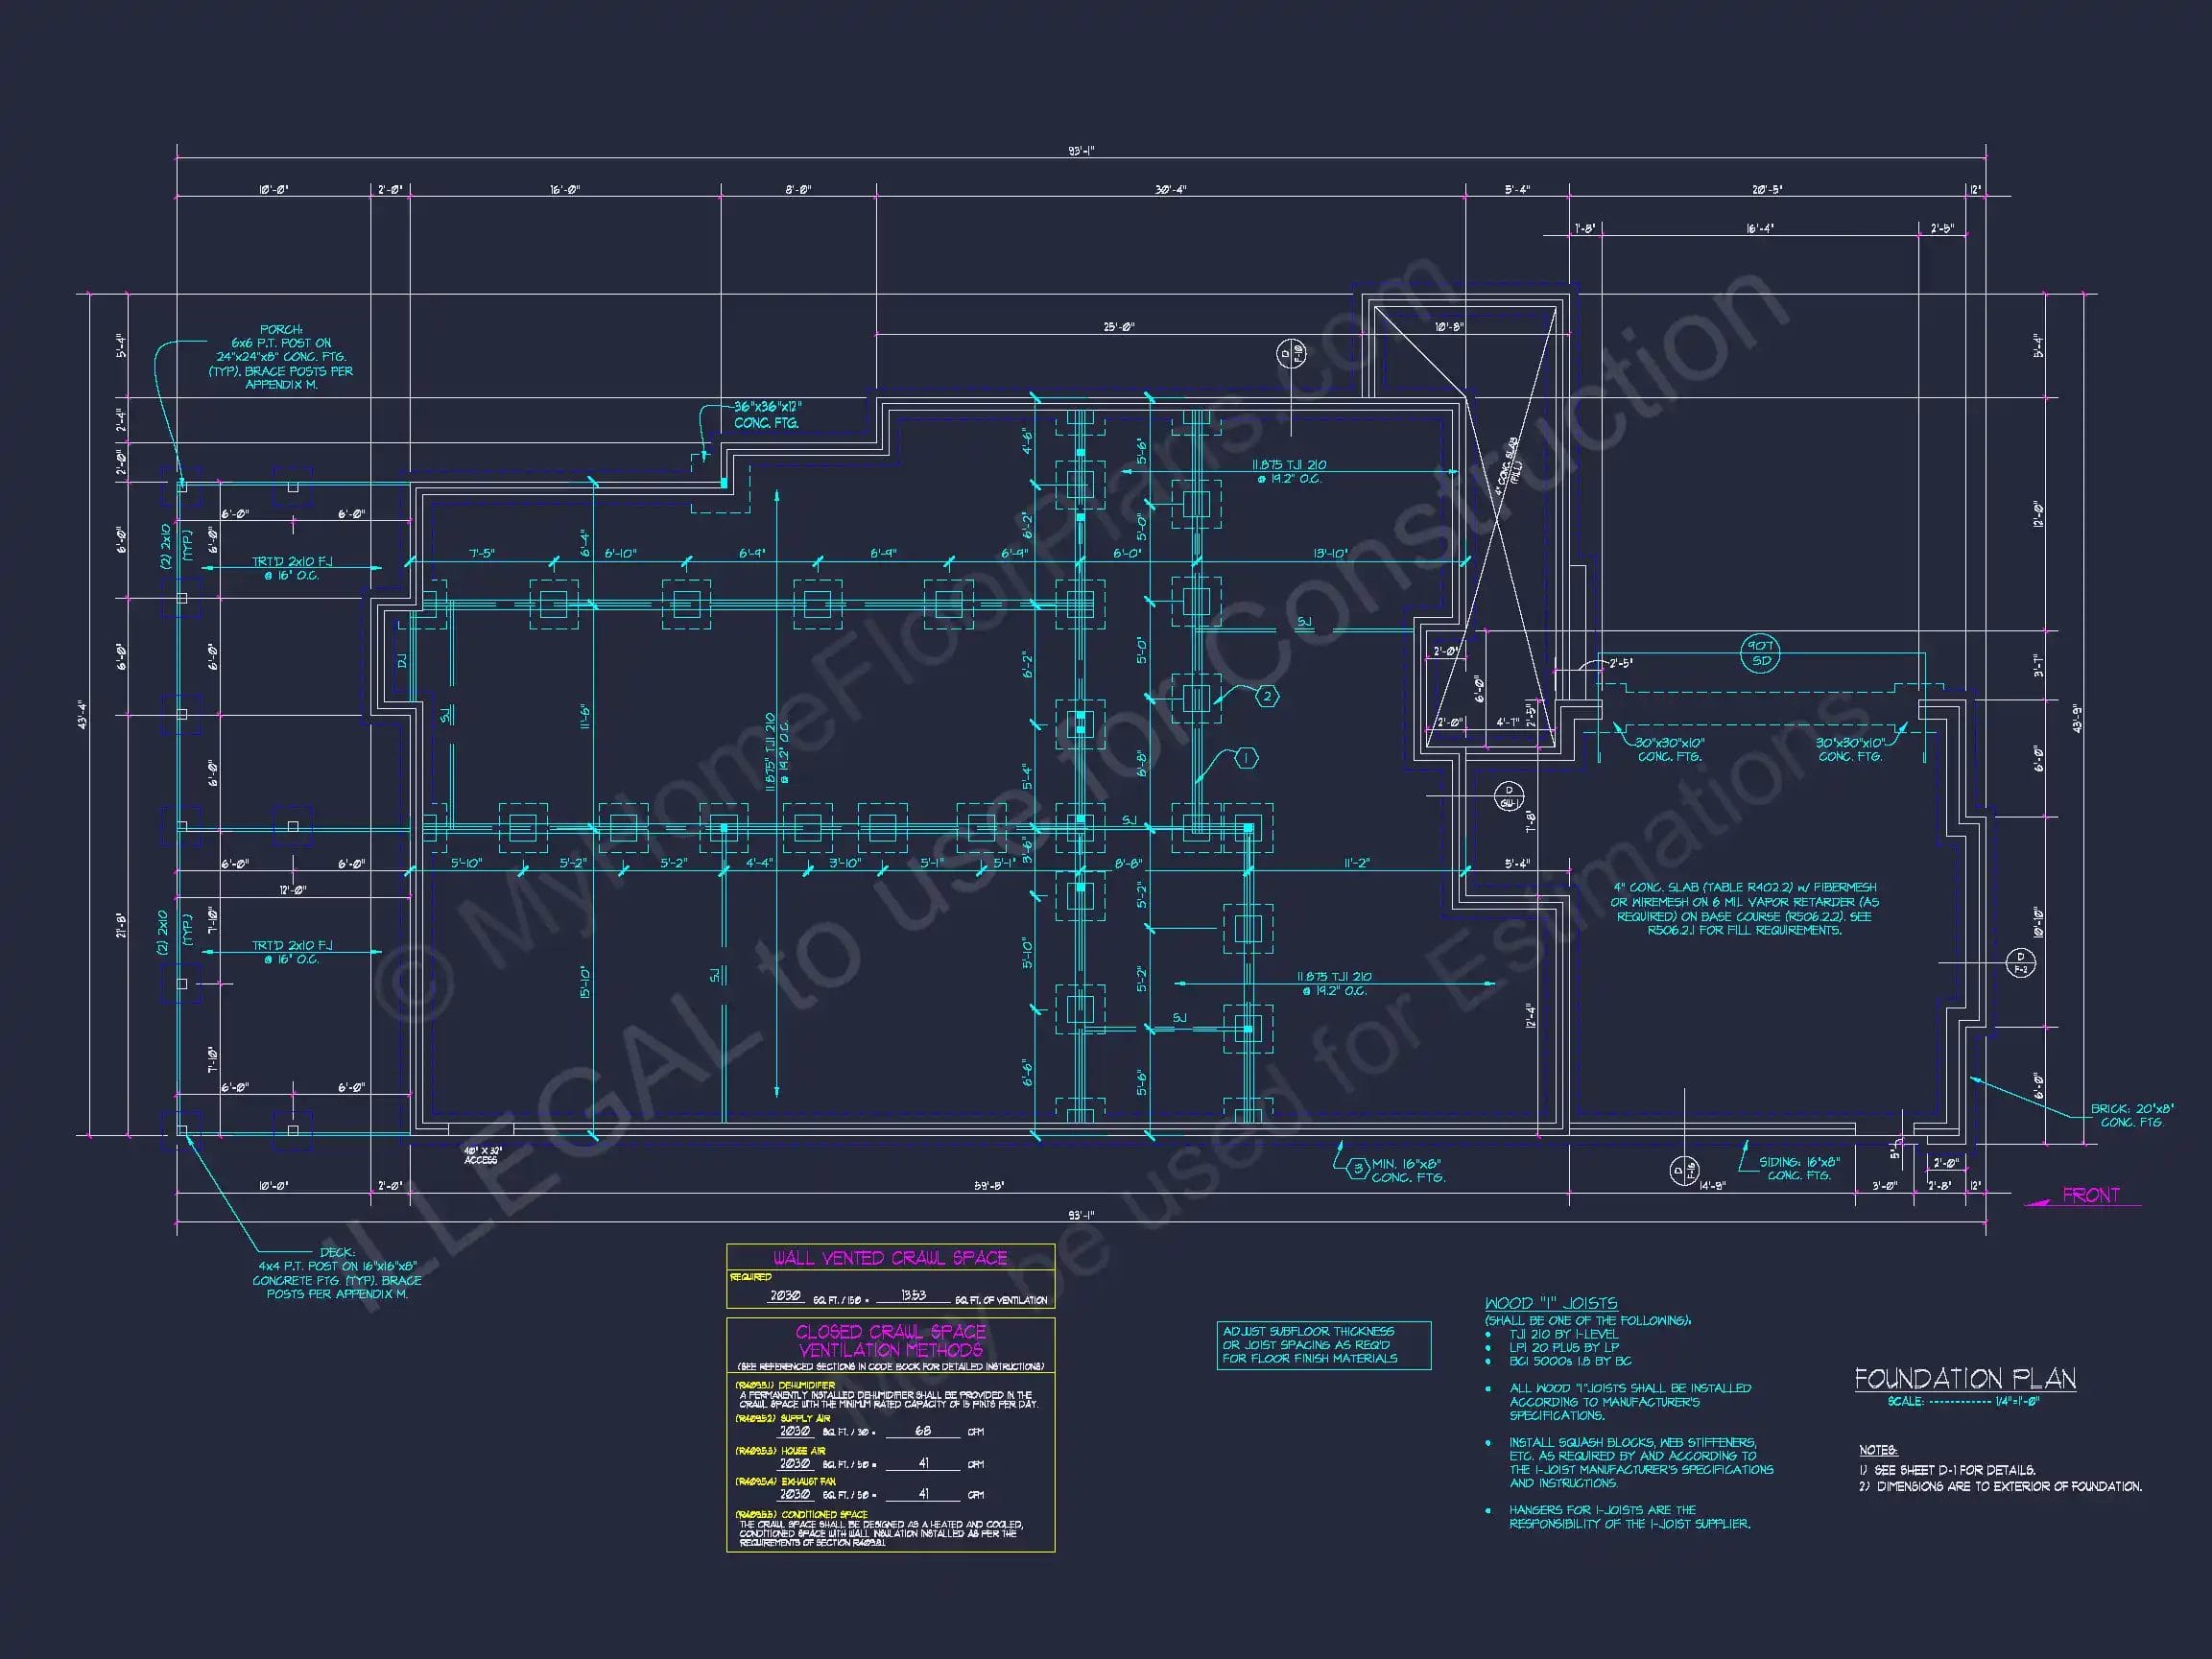Select the D/F-2 detail callout bubble
The height and width of the screenshot is (1659, 2212).
(2020, 962)
